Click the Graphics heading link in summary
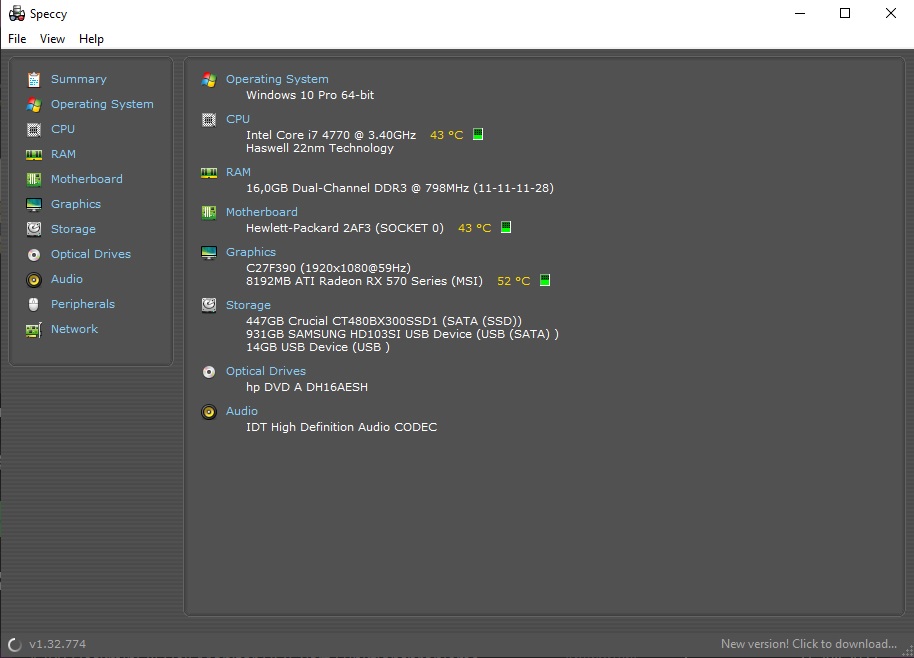 [251, 252]
